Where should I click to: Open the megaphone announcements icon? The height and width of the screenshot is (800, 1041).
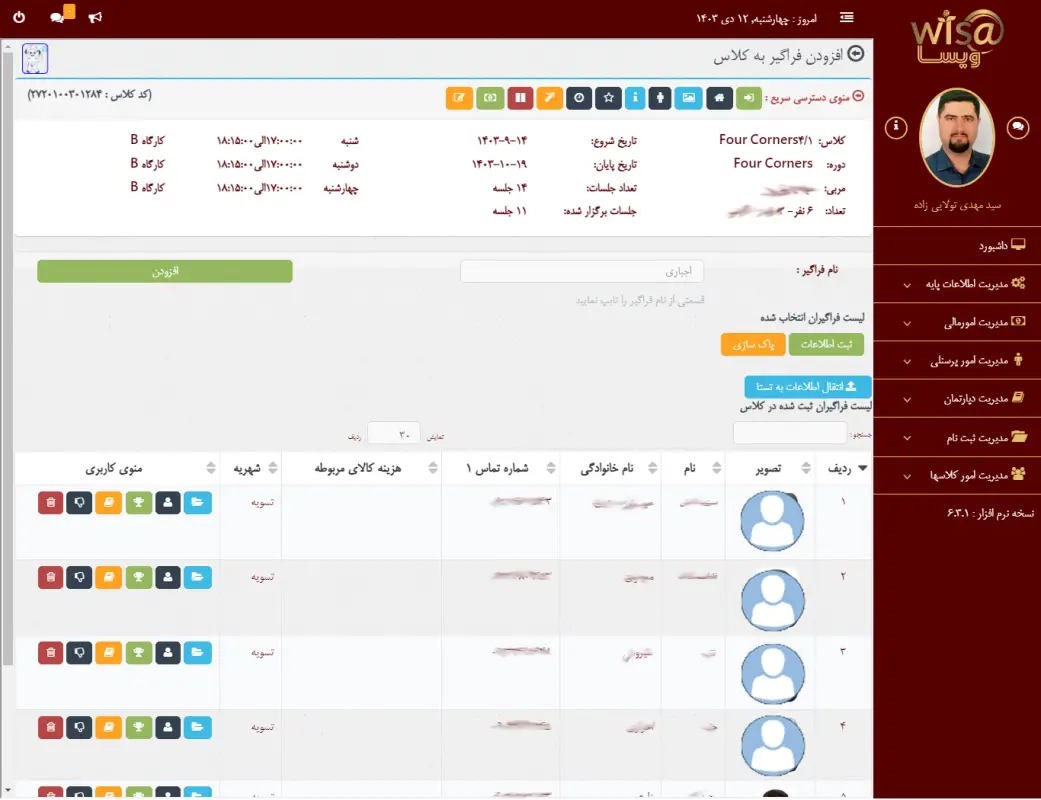pos(95,17)
